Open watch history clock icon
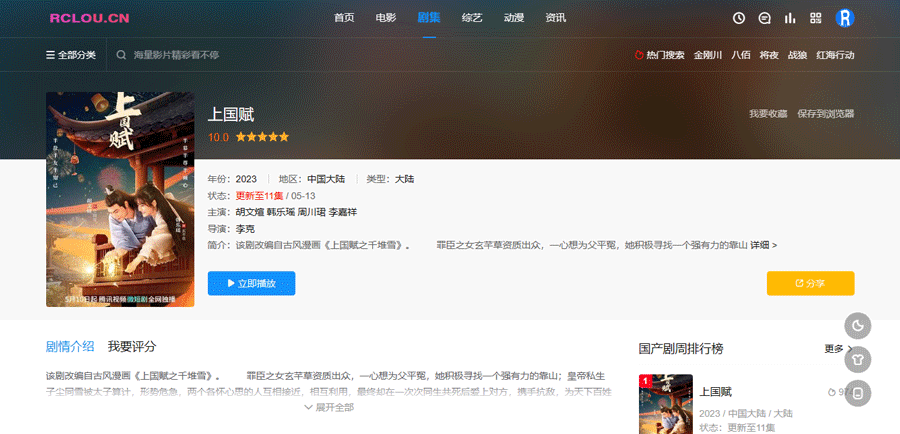 739,18
